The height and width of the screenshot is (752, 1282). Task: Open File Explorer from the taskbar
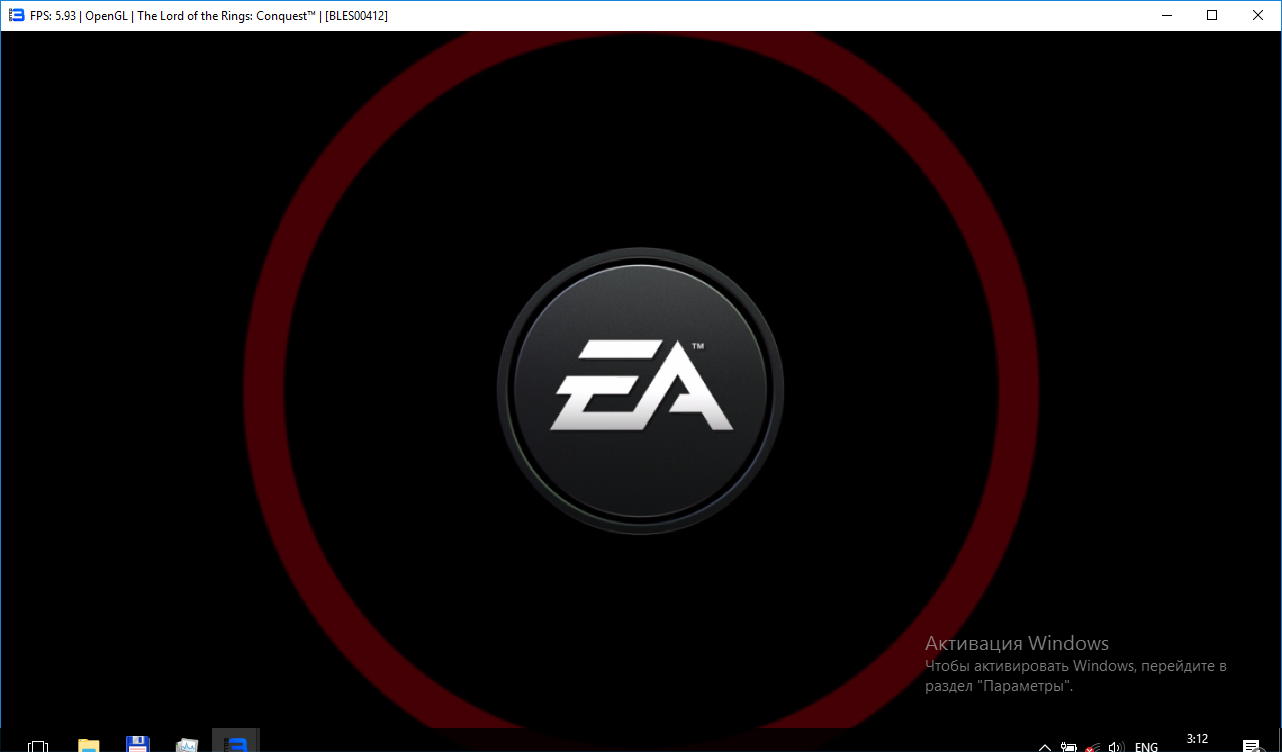point(89,744)
